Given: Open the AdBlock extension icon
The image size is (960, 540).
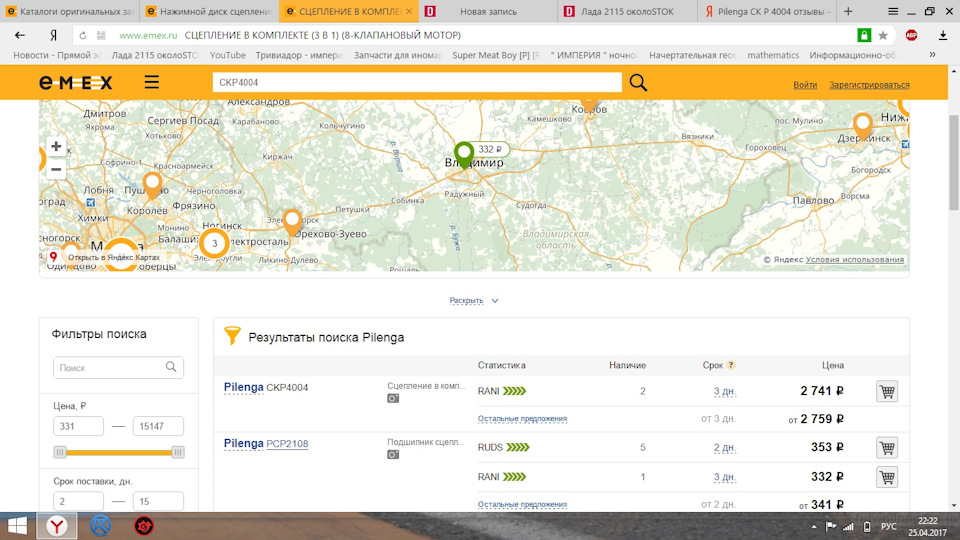Looking at the screenshot, I should point(911,36).
